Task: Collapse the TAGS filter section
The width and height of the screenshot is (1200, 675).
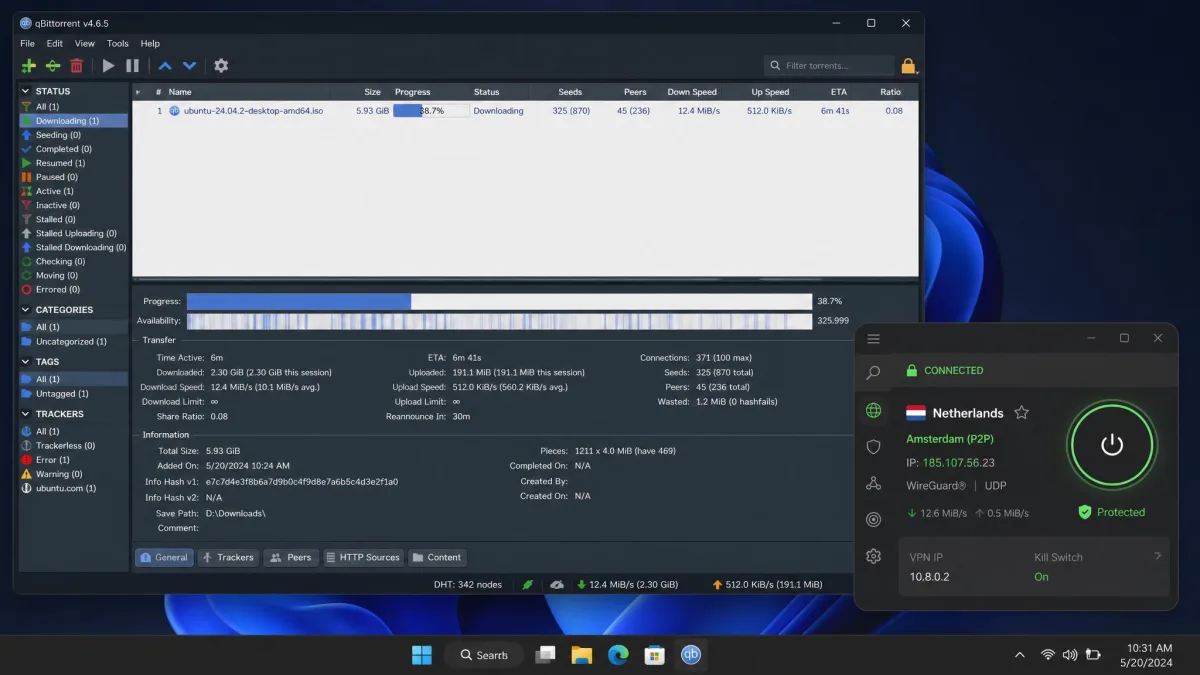Action: pos(26,362)
